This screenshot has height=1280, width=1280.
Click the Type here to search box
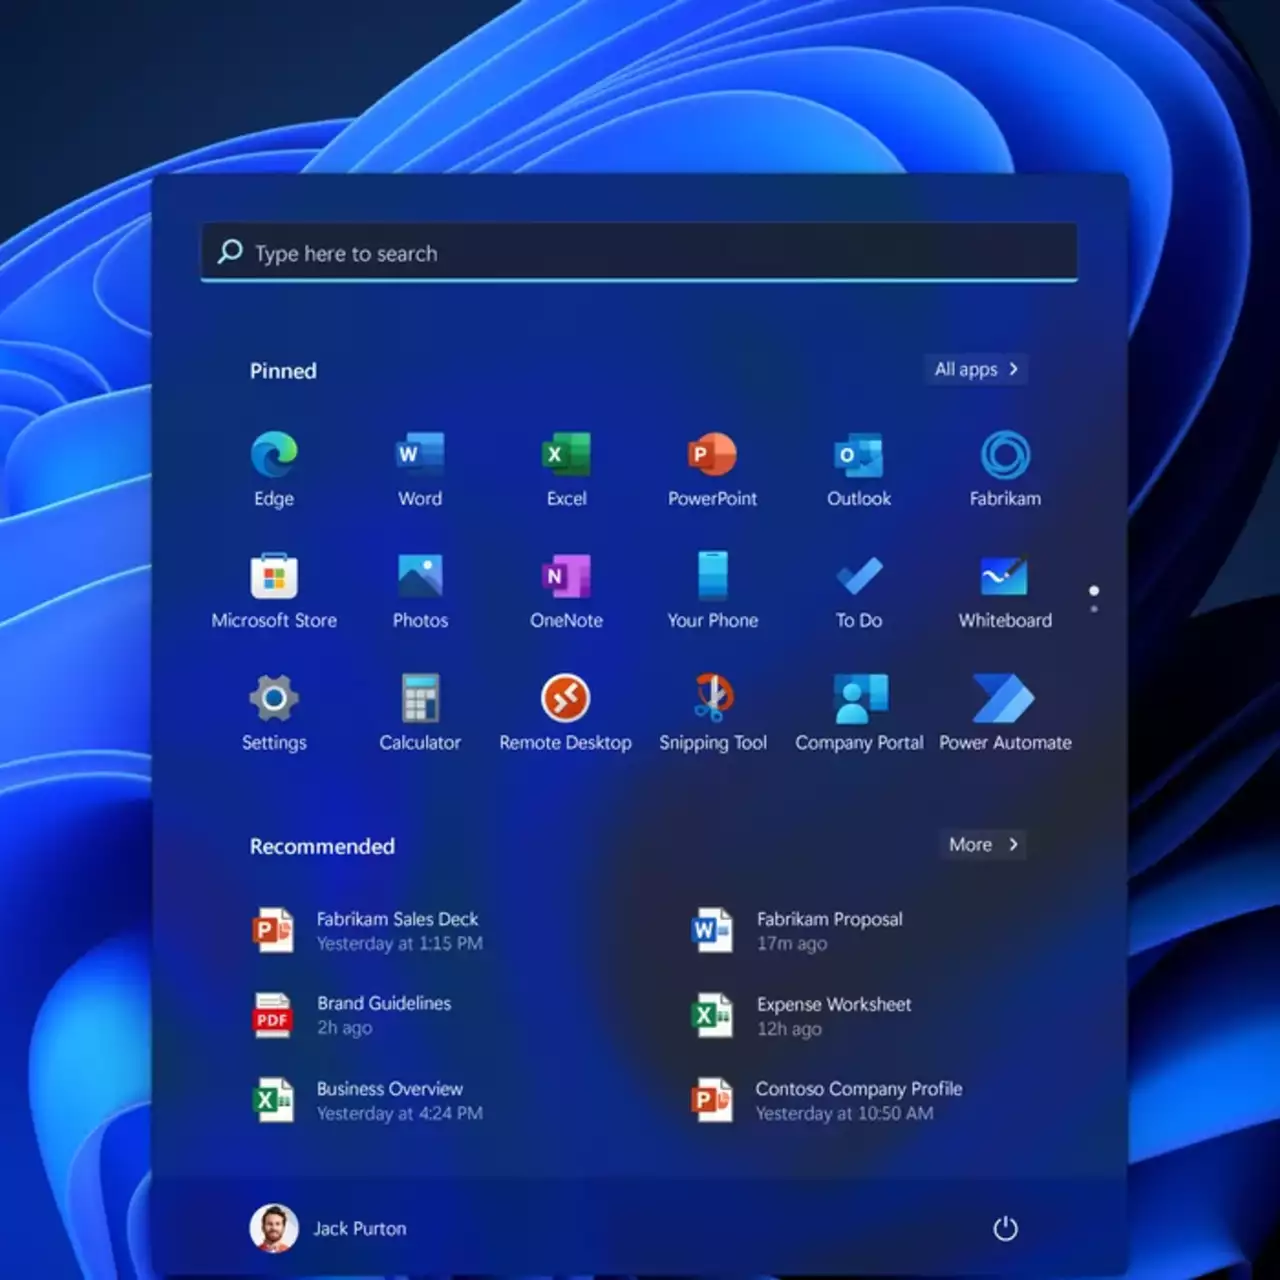[639, 252]
